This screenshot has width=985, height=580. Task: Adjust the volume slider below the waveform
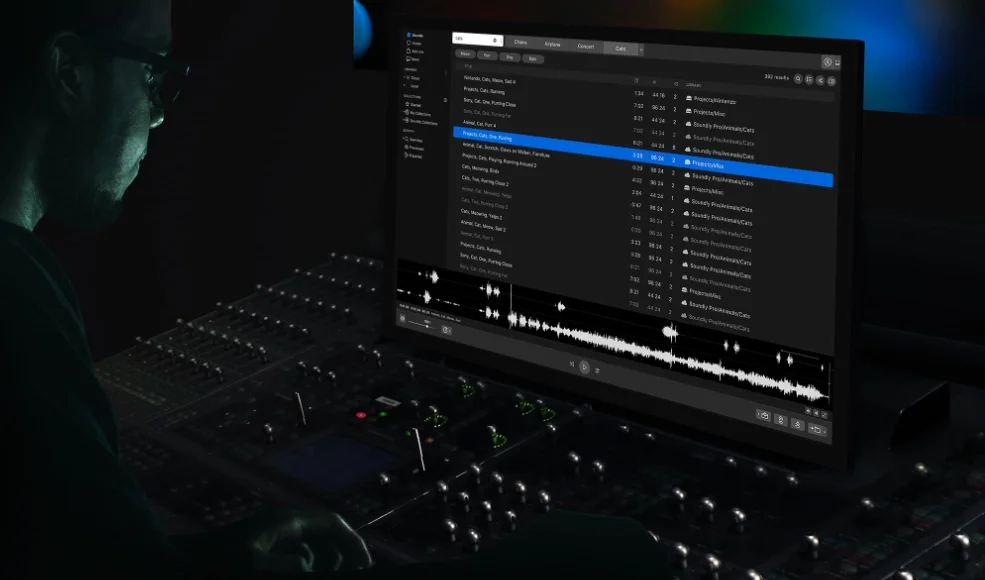point(420,325)
